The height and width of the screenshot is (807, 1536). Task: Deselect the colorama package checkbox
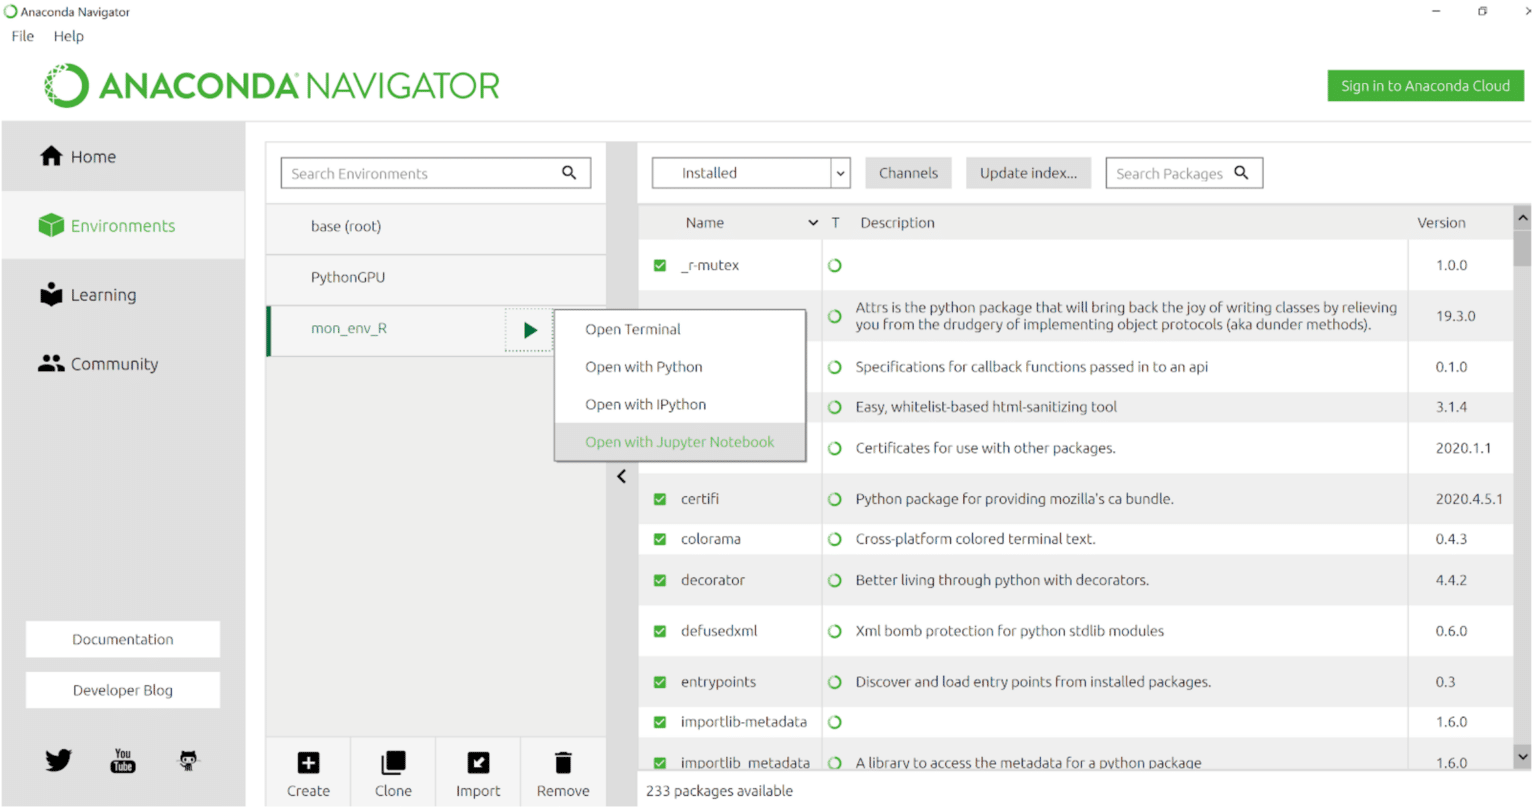coord(659,538)
